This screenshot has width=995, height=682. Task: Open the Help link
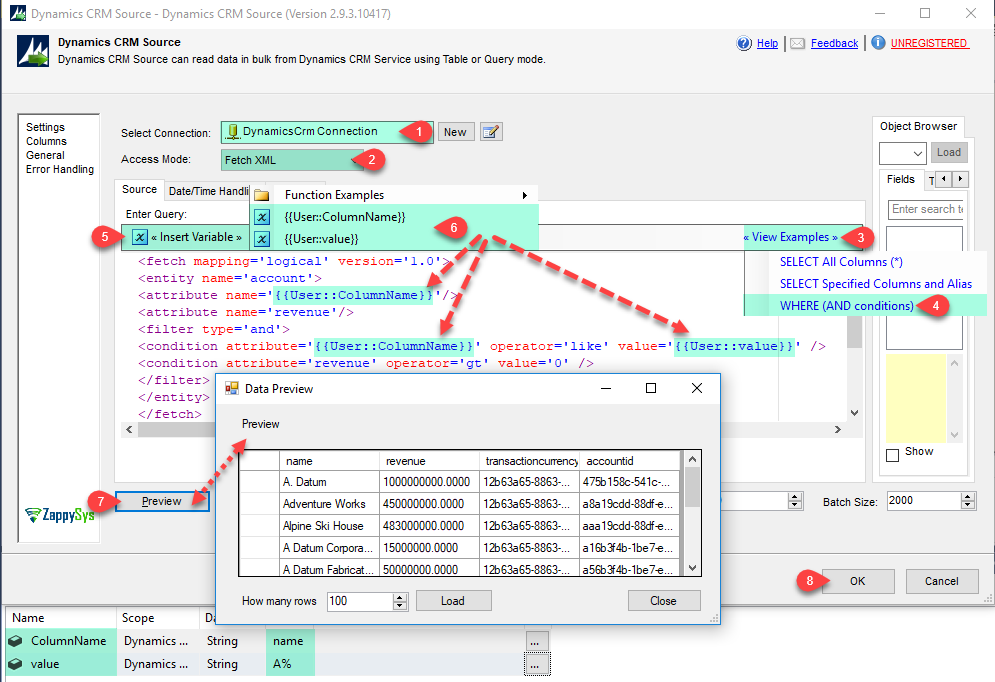[x=767, y=43]
